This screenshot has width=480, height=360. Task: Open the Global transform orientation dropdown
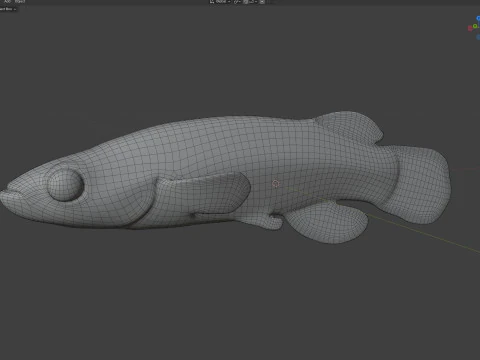click(220, 1)
